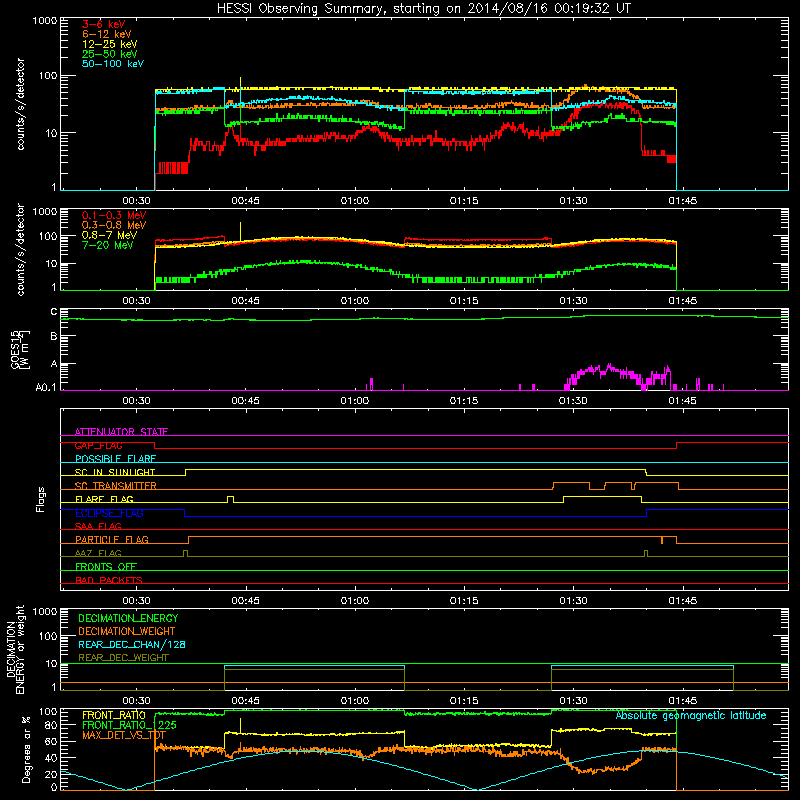Click the Degrees or % axis label
The width and height of the screenshot is (800, 800).
[x=26, y=749]
